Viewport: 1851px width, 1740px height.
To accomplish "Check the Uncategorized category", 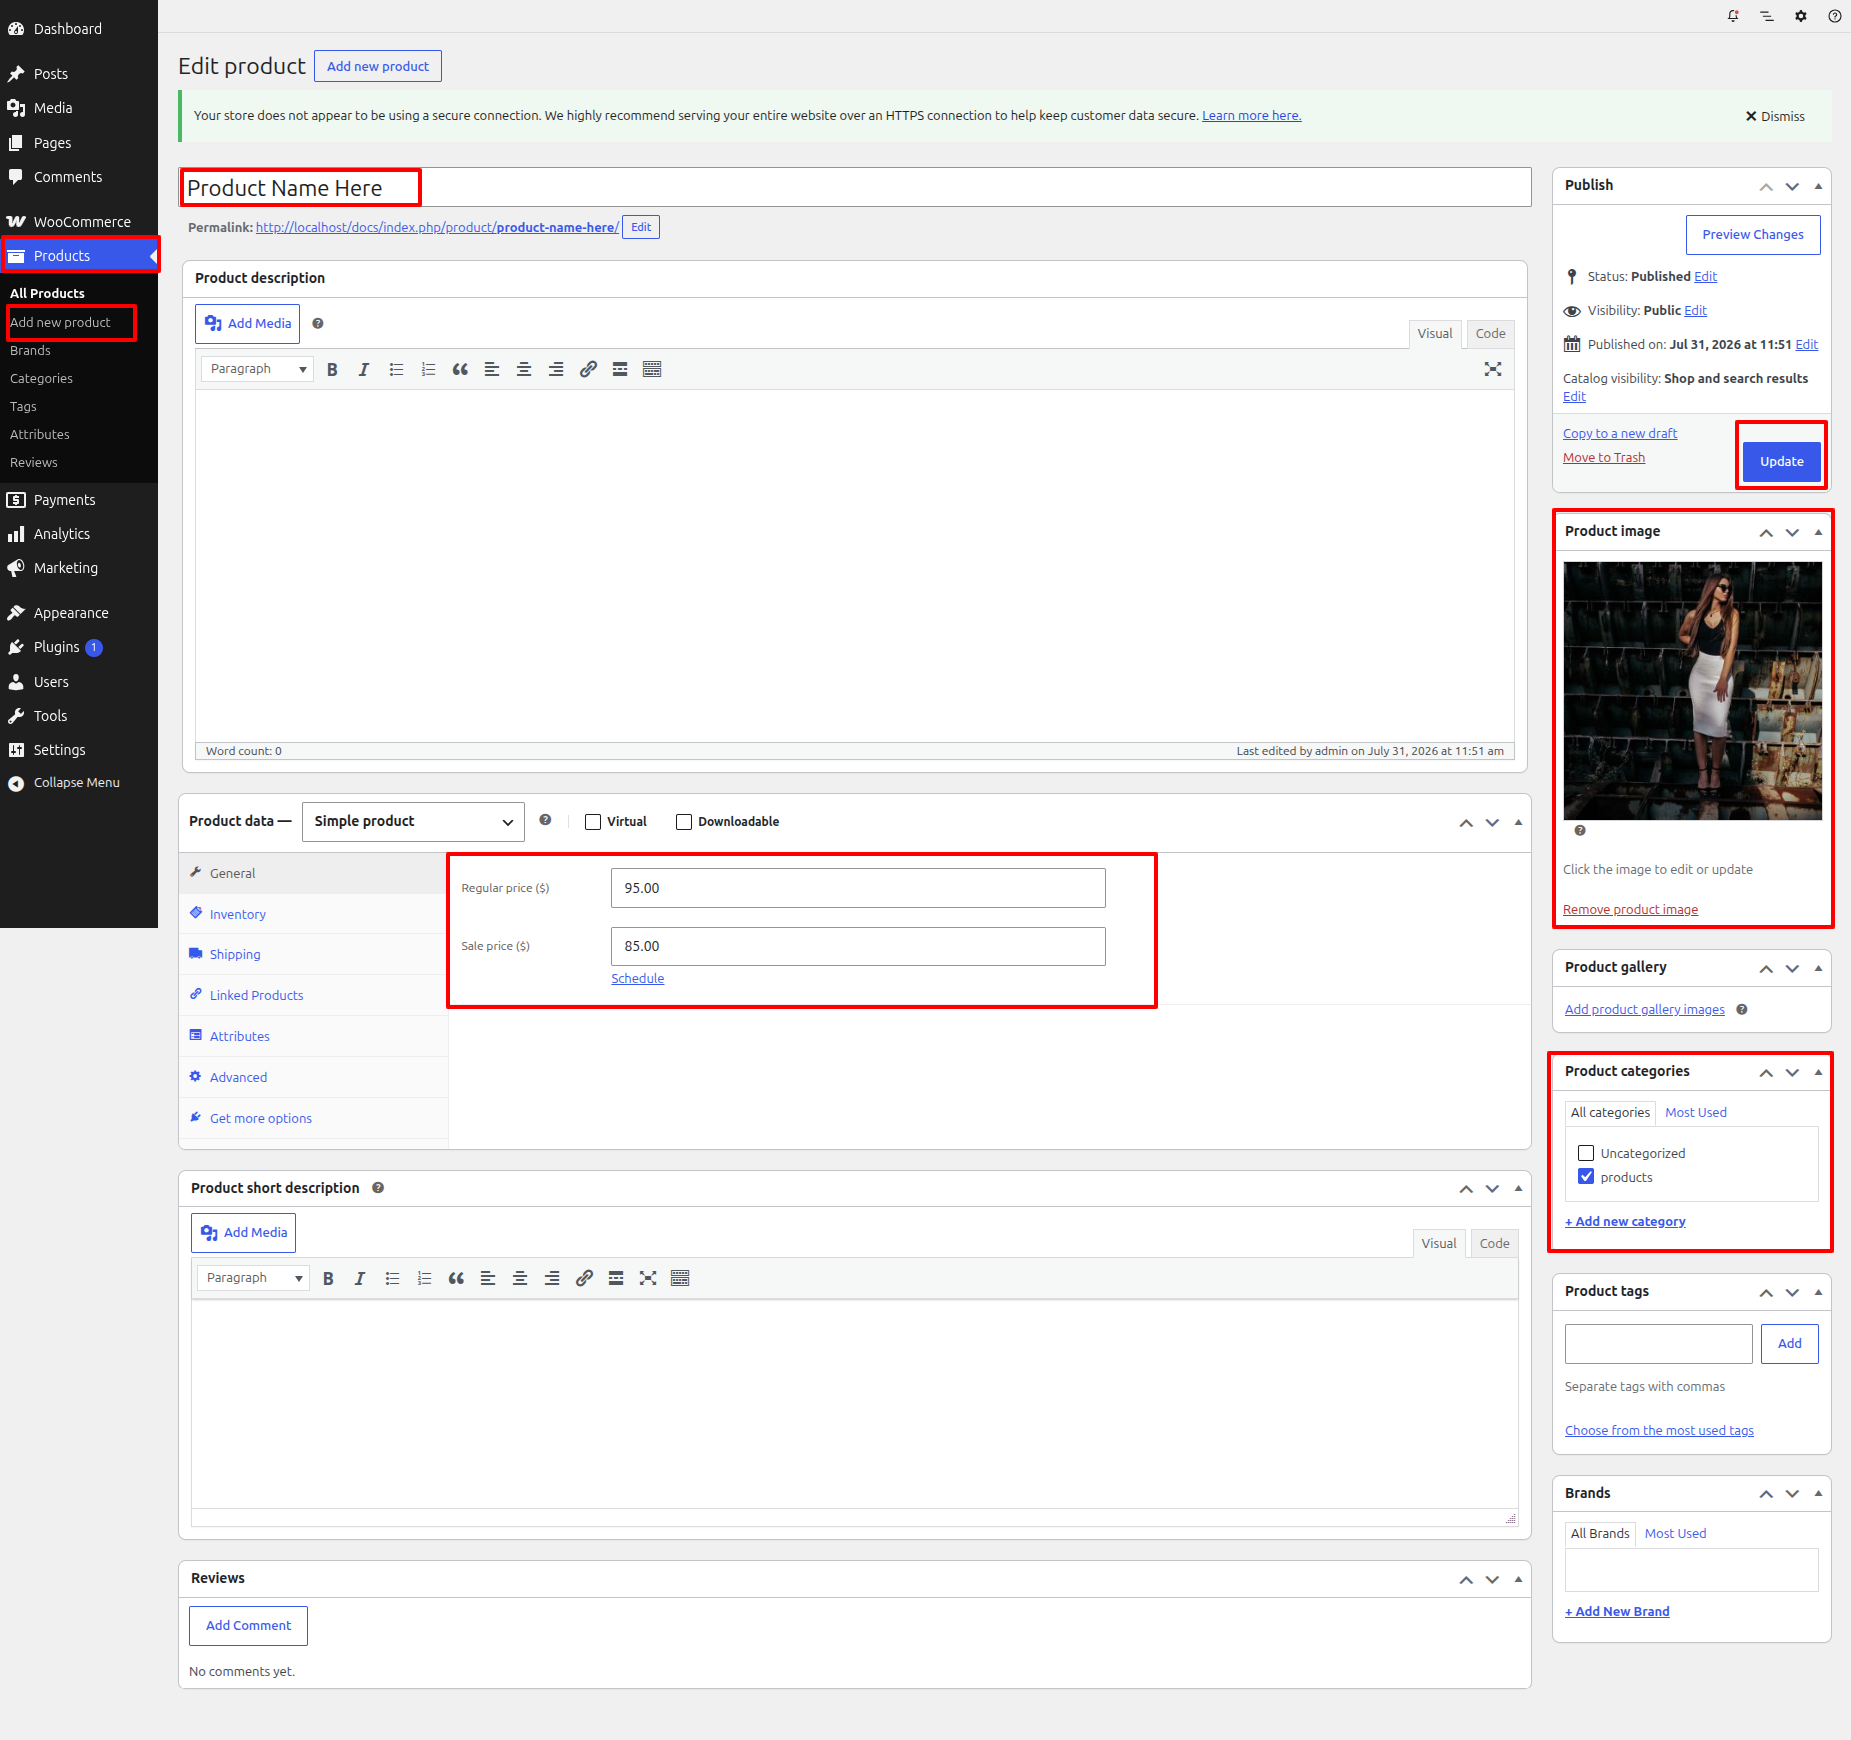I will pyautogui.click(x=1586, y=1153).
